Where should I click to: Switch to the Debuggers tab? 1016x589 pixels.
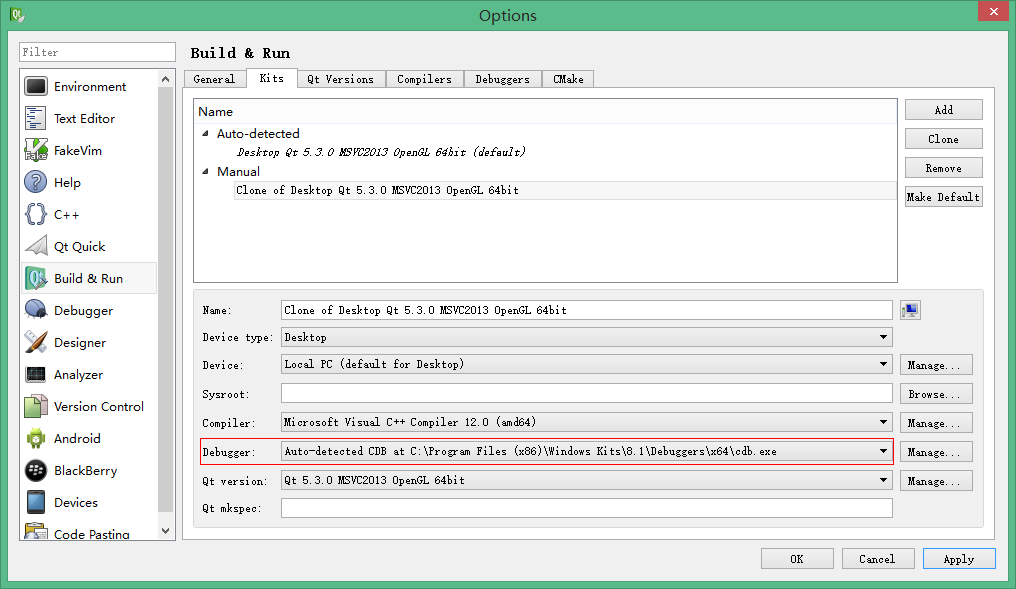click(502, 78)
